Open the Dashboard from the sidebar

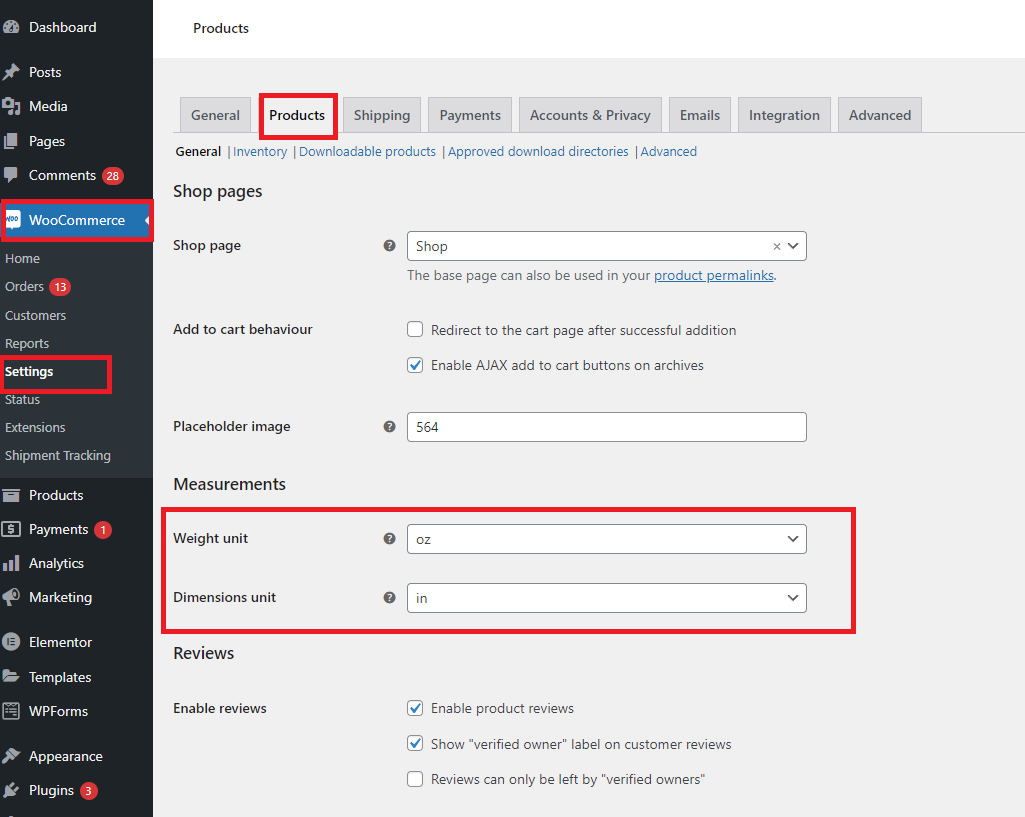click(x=60, y=26)
